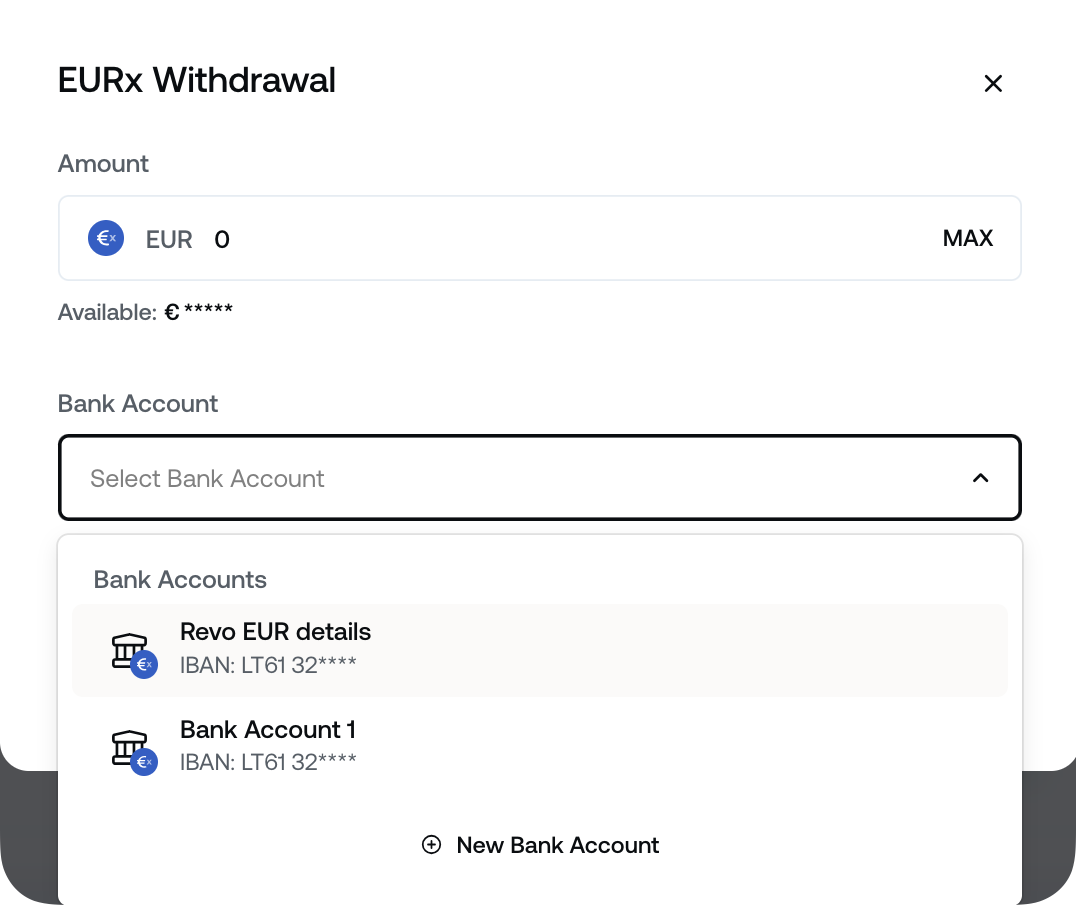The width and height of the screenshot is (1076, 905).
Task: Click the EURx currency icon in the Amount field
Action: pos(105,238)
